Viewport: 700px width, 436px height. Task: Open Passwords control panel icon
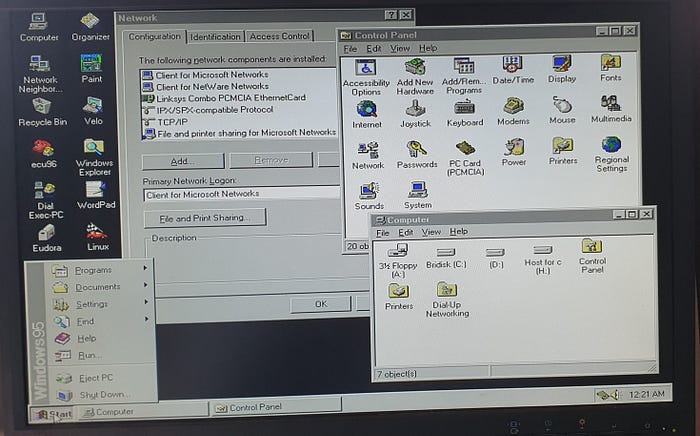pos(417,155)
